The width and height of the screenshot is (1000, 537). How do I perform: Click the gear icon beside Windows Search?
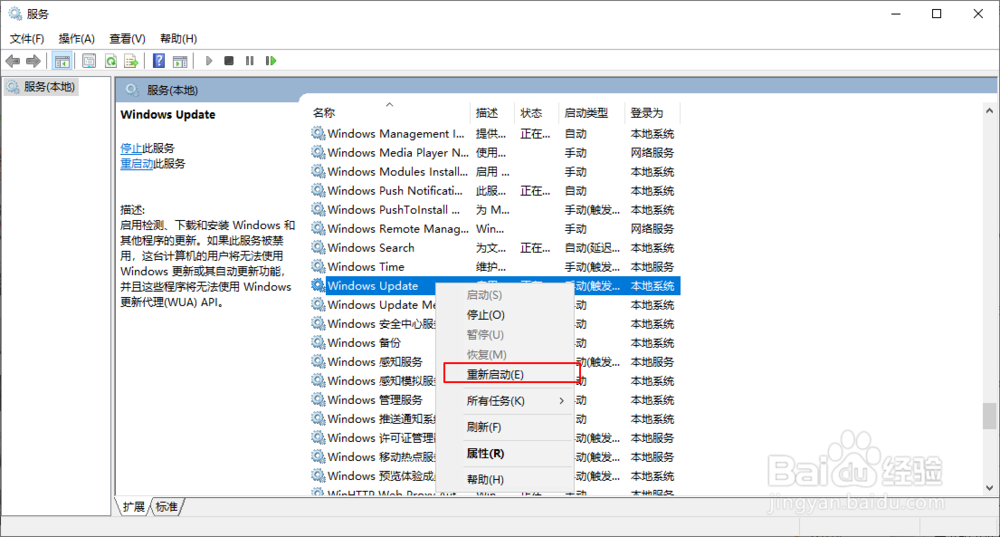pyautogui.click(x=318, y=247)
